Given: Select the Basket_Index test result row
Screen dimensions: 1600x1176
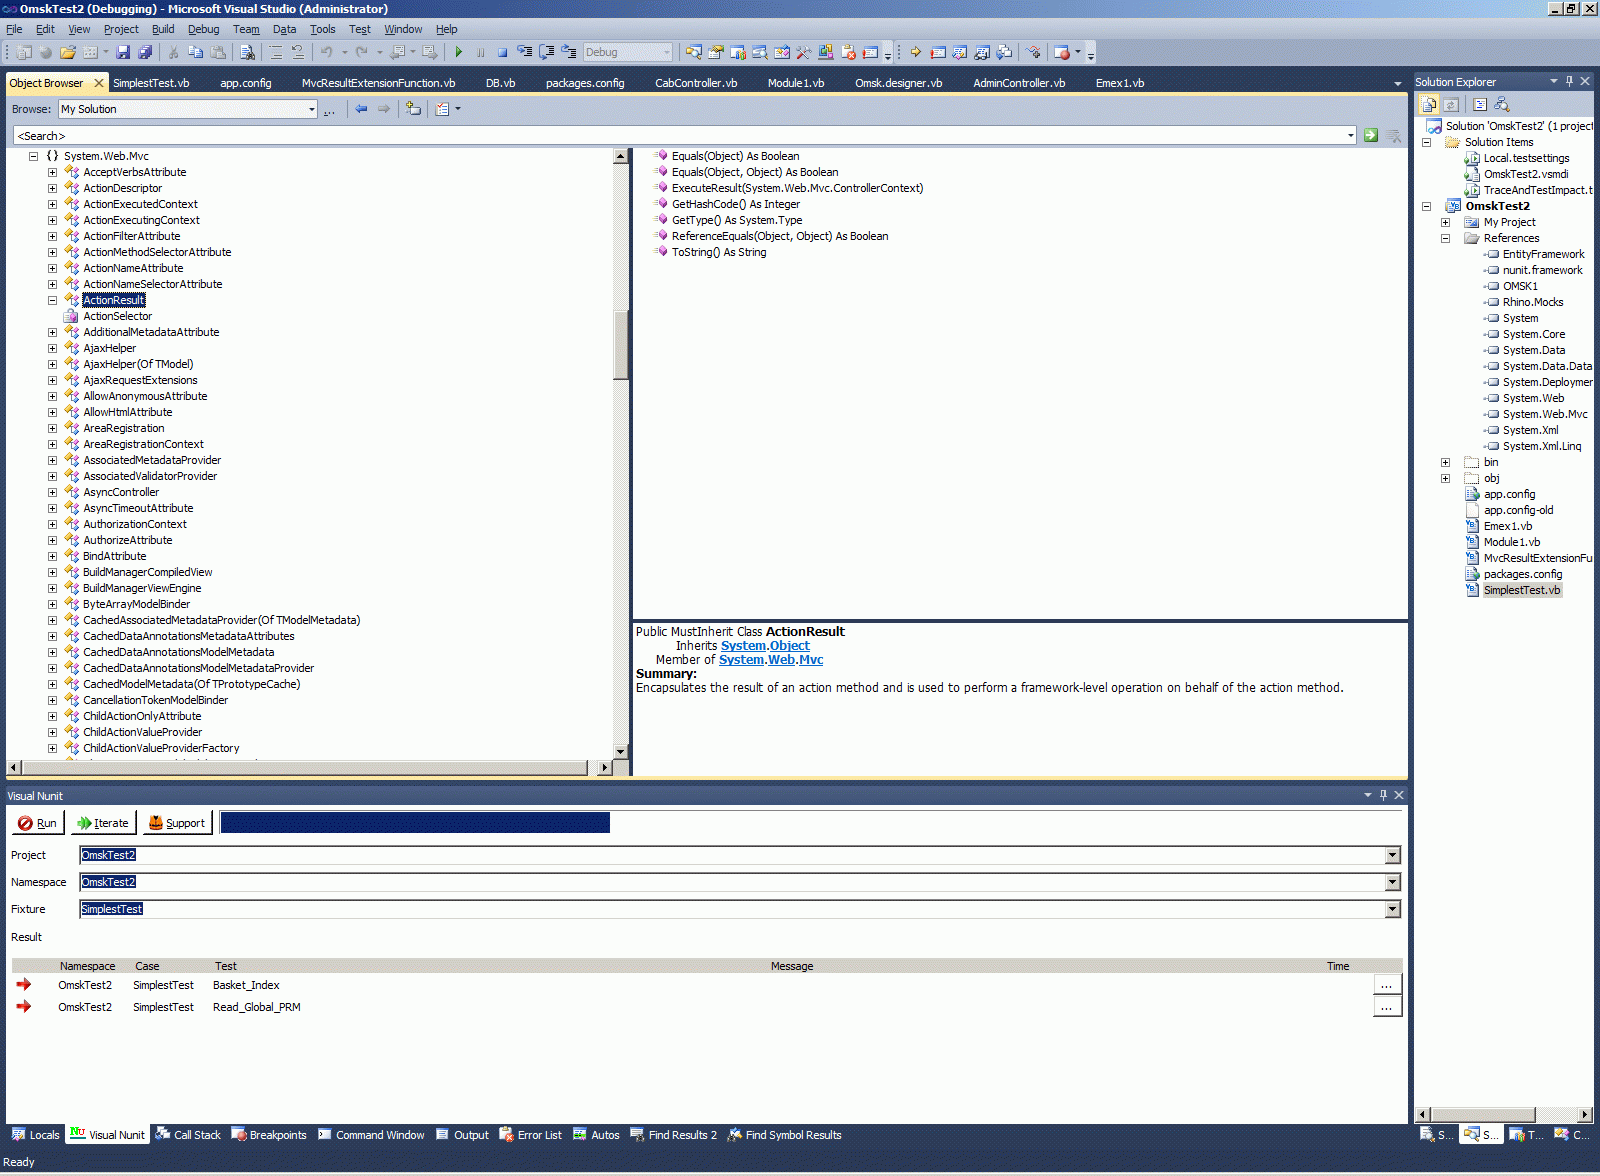Looking at the screenshot, I should 706,985.
